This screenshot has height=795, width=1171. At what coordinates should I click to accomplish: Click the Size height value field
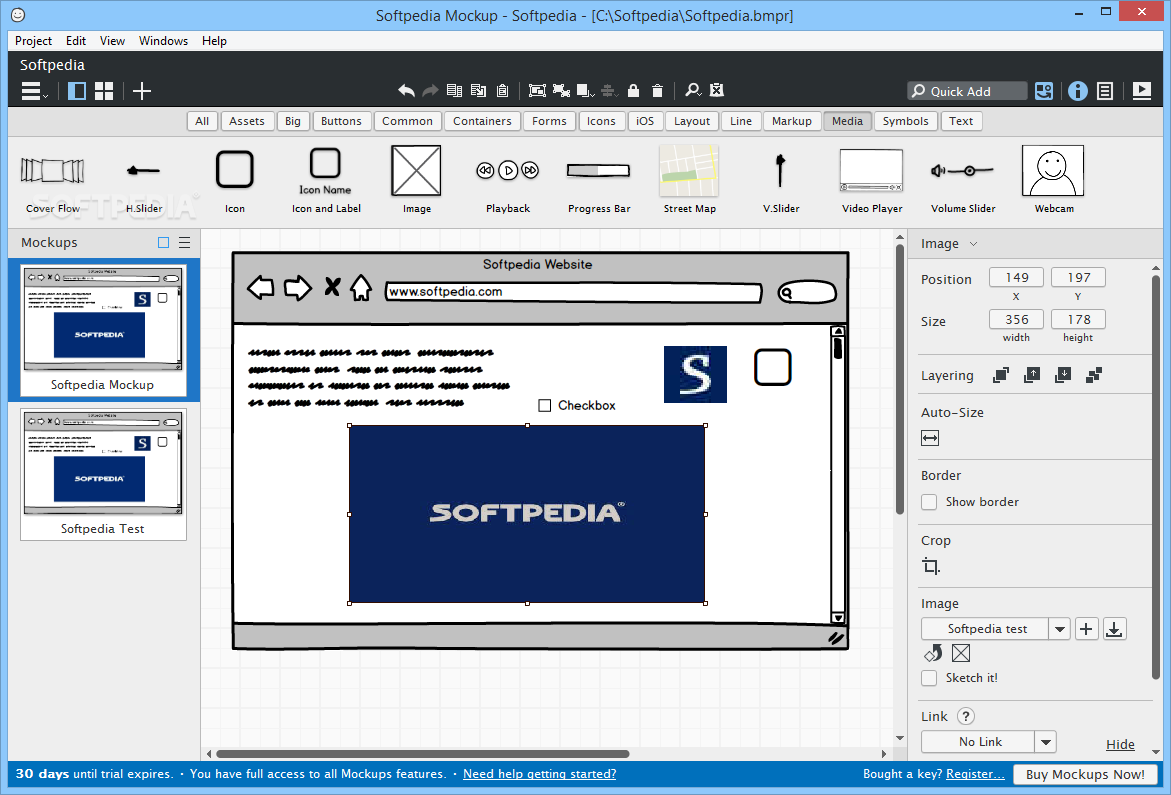(1078, 319)
